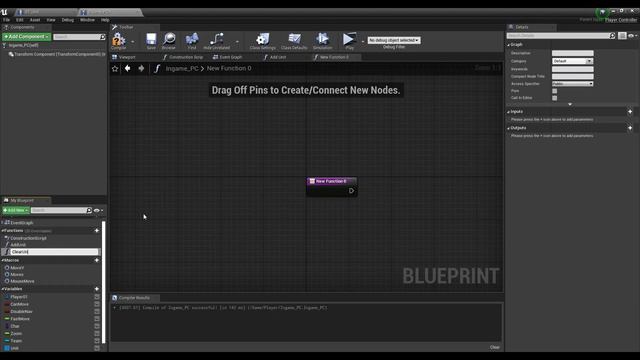This screenshot has width=640, height=360.
Task: Add a new function with the plus icon
Action: [x=97, y=231]
